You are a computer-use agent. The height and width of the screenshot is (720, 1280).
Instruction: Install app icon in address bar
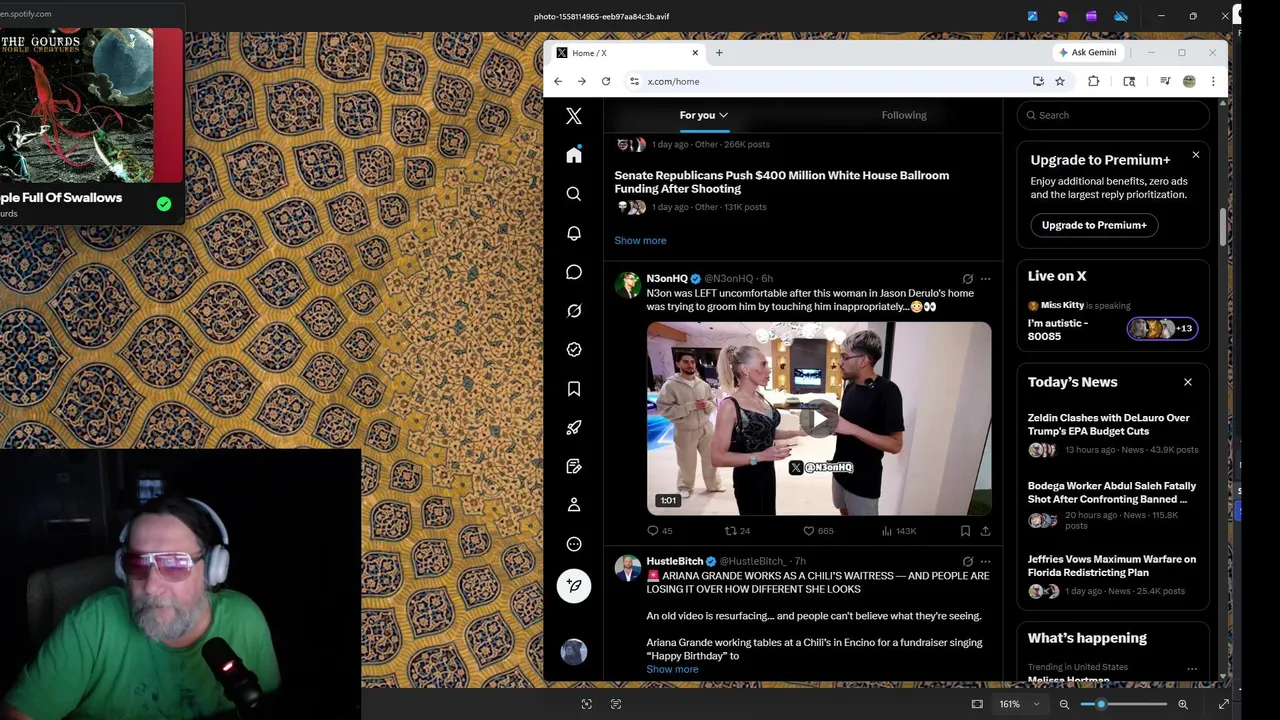pyautogui.click(x=1038, y=82)
